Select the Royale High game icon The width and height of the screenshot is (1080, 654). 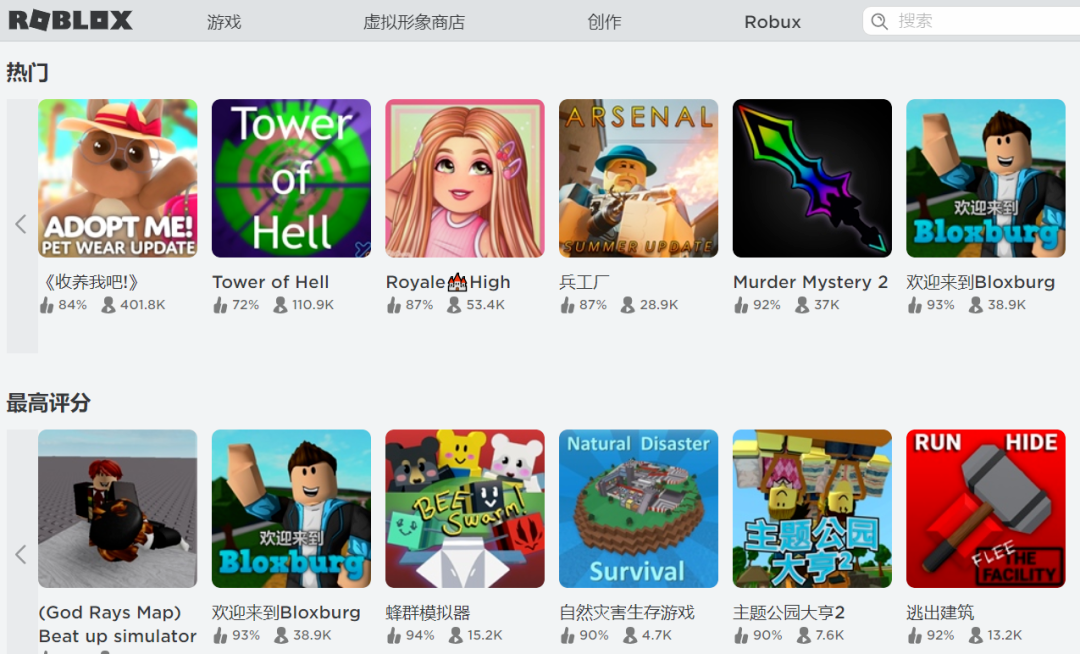465,178
